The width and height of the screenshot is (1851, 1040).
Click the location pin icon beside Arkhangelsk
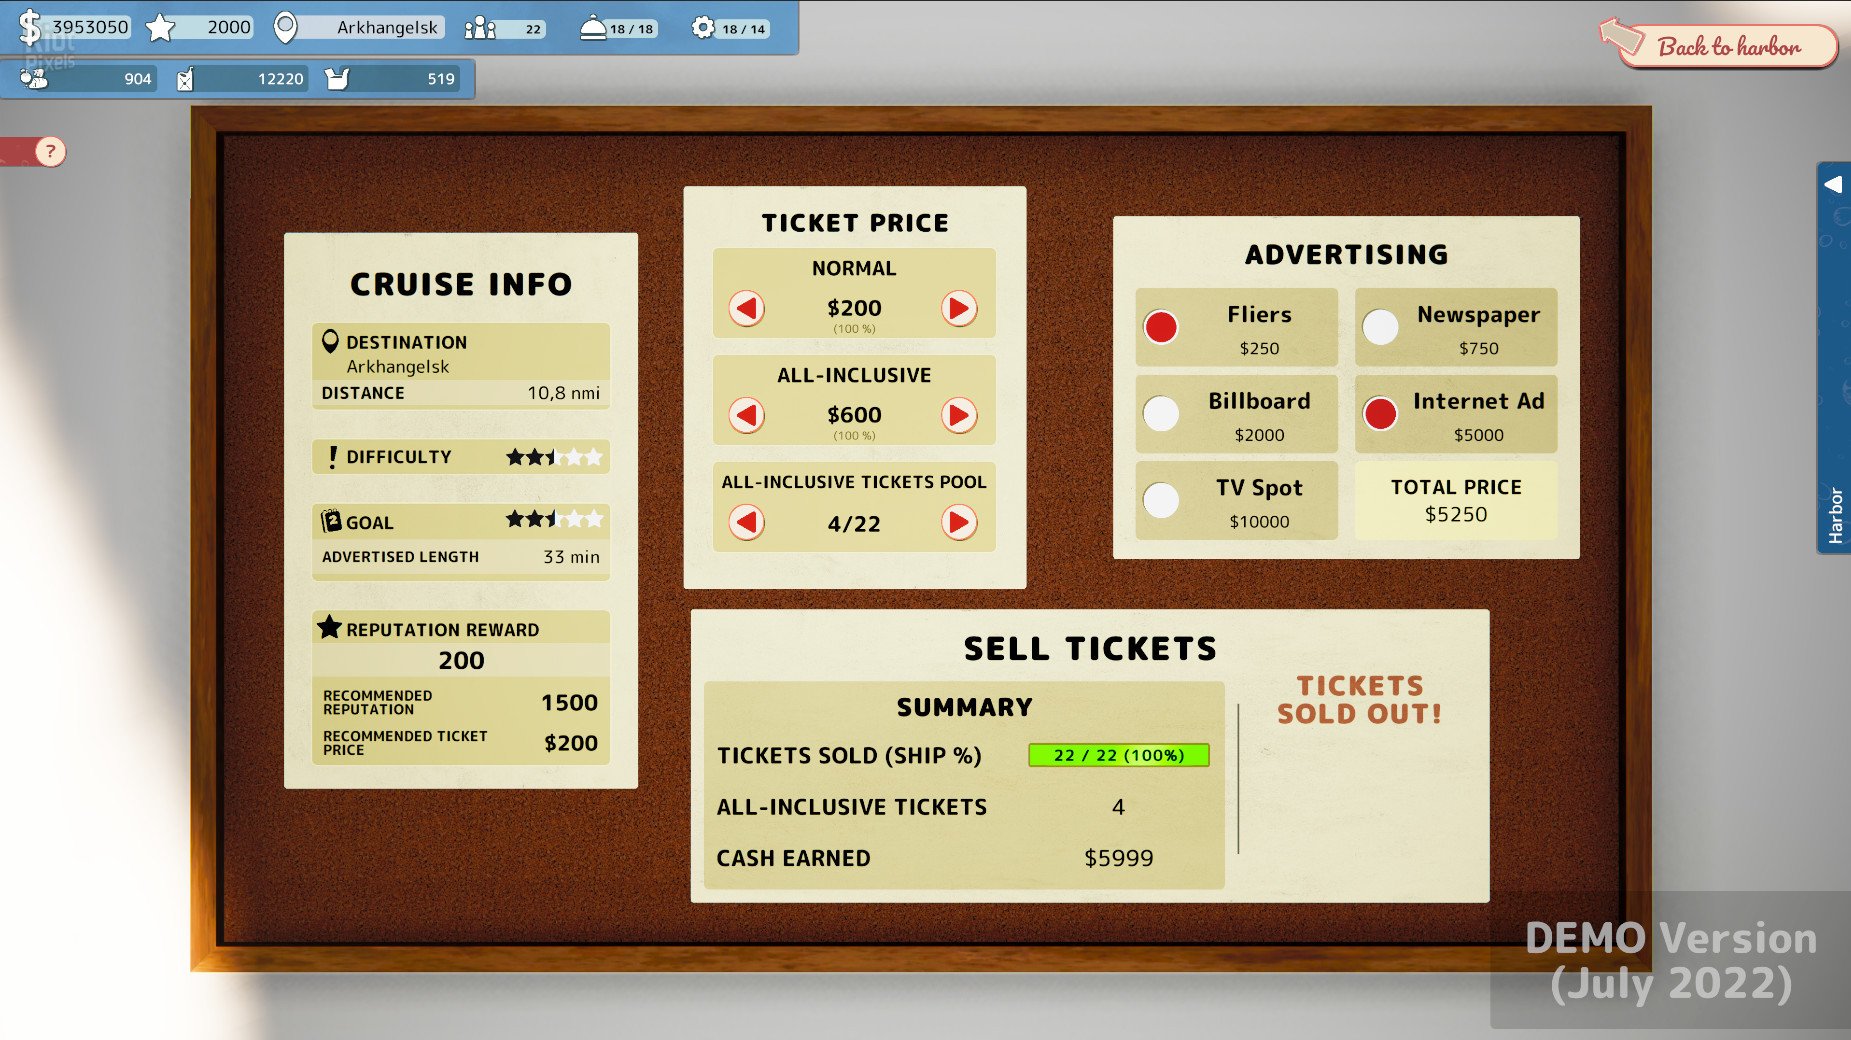(x=288, y=26)
